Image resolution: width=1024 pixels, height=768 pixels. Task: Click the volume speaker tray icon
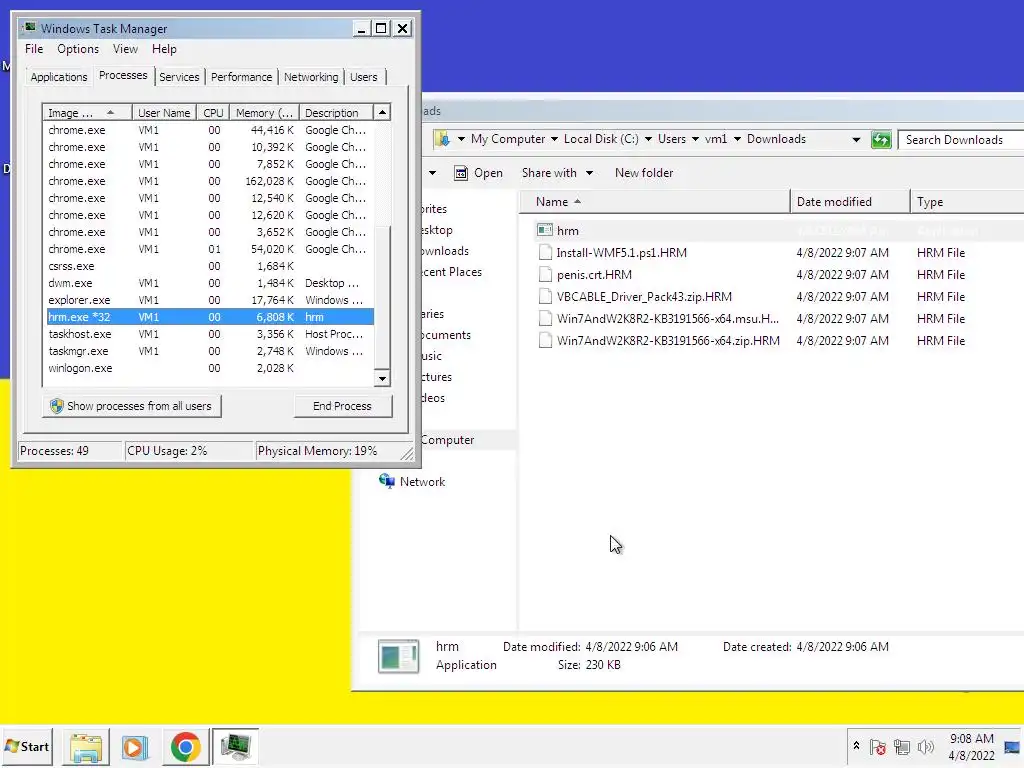925,746
